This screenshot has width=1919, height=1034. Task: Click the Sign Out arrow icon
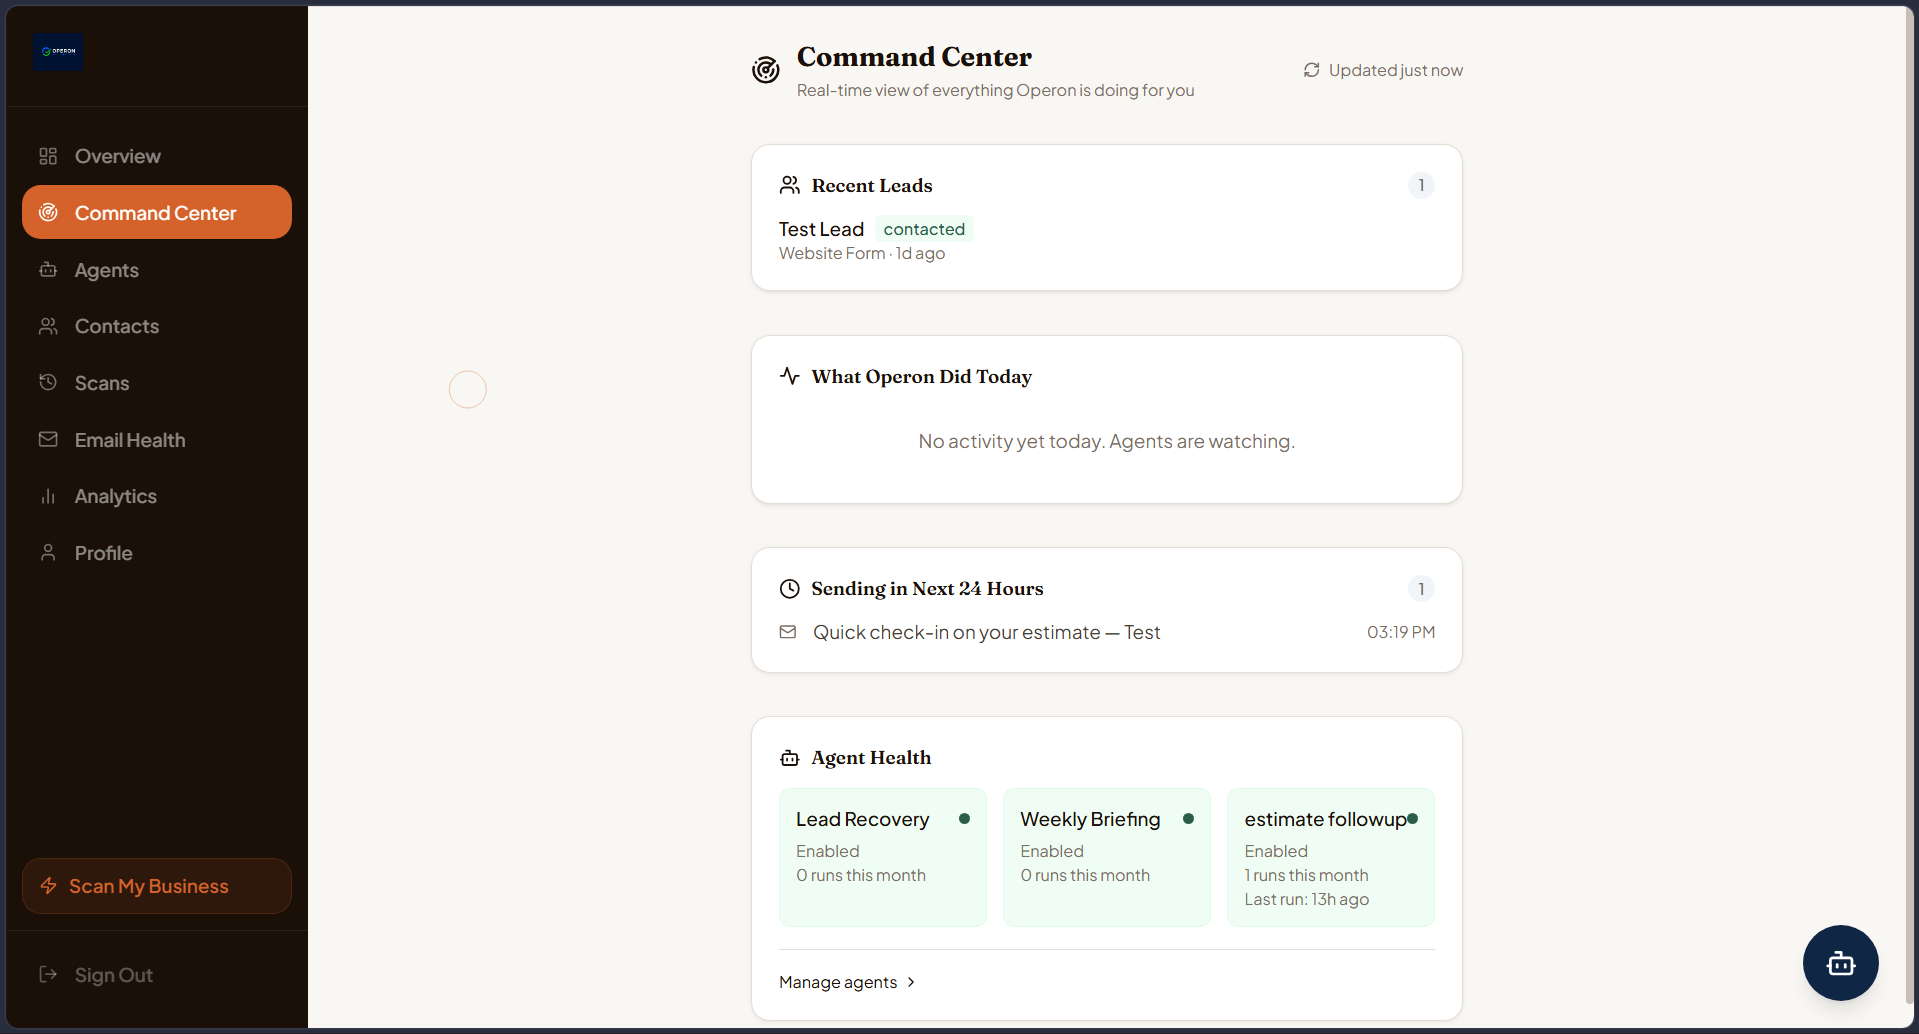click(48, 974)
